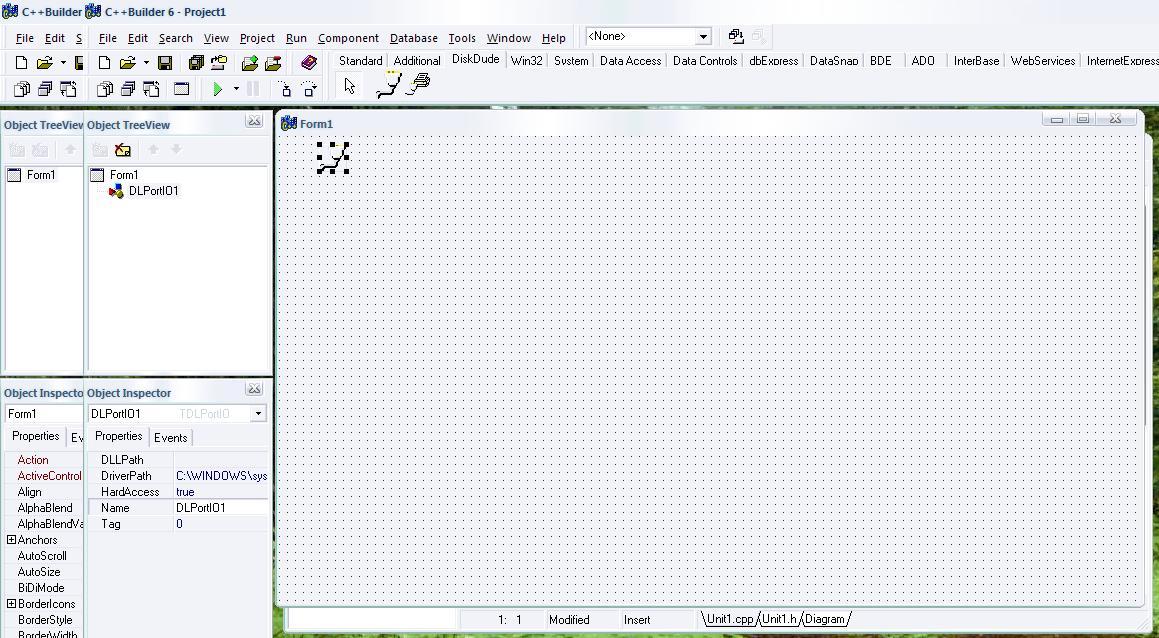Open the Component menu

(x=348, y=38)
